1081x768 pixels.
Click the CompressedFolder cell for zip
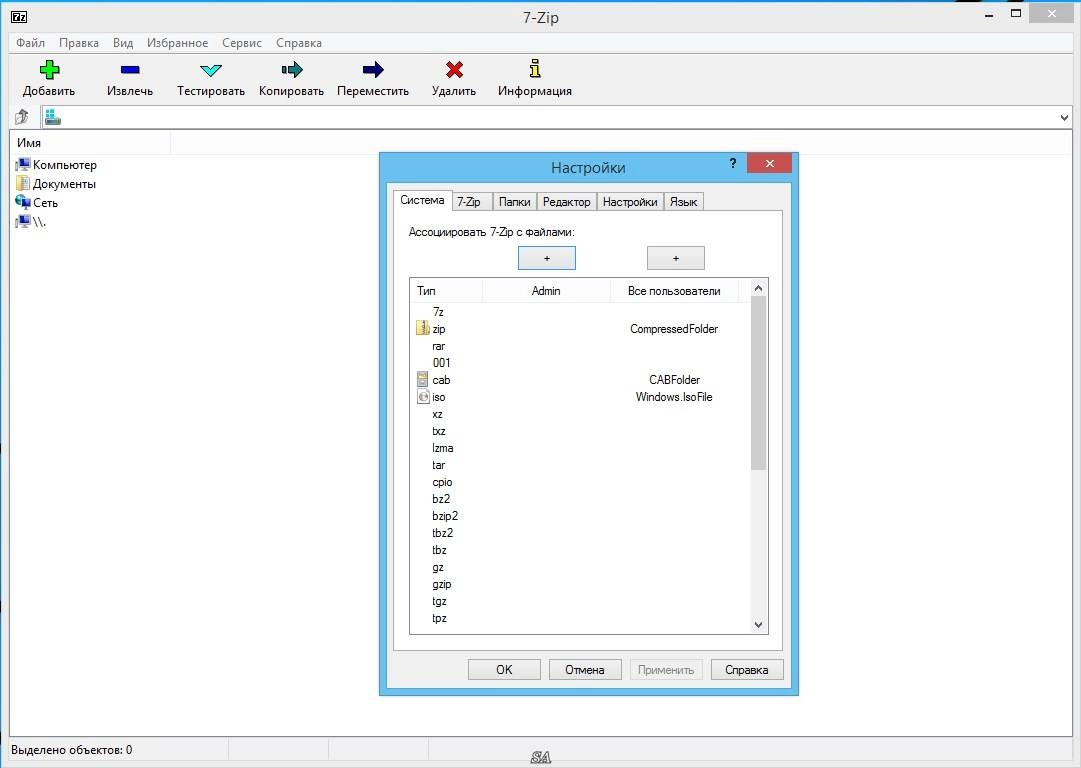click(674, 329)
